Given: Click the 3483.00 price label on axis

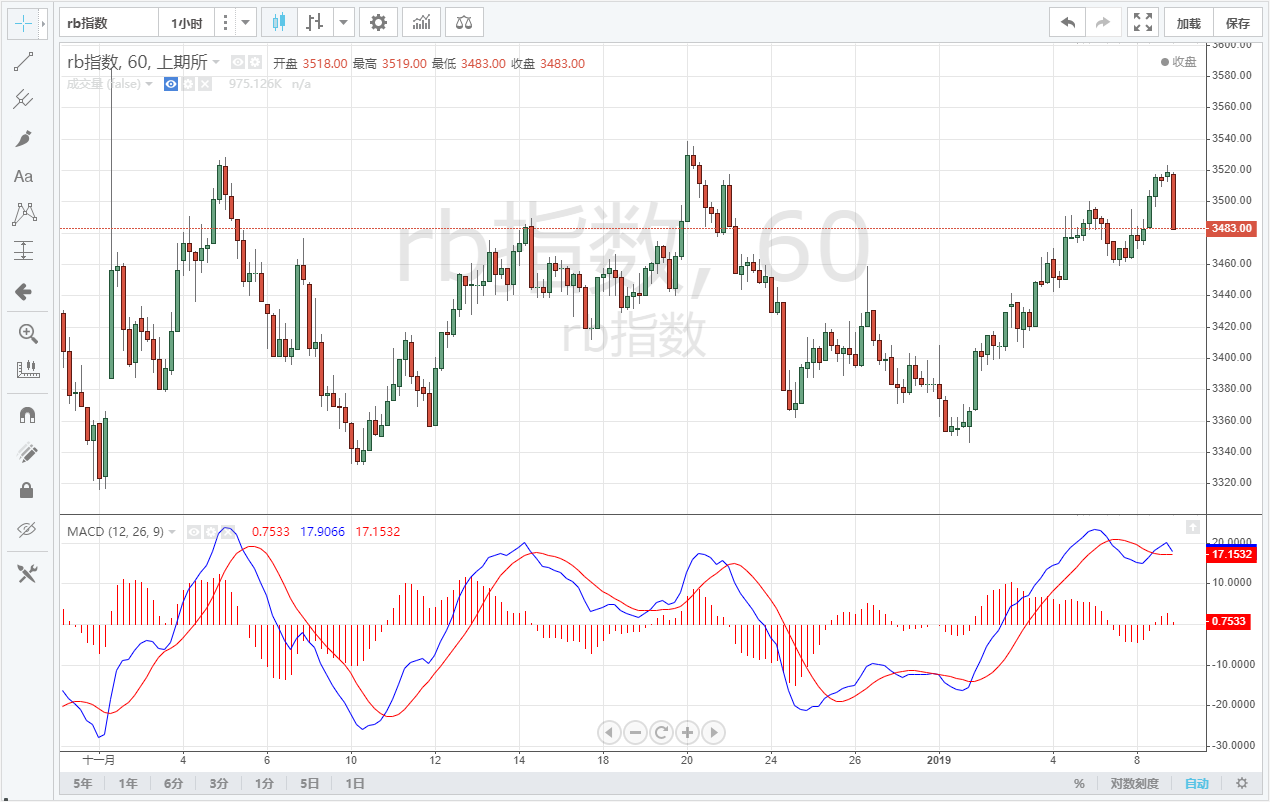Looking at the screenshot, I should click(1230, 229).
